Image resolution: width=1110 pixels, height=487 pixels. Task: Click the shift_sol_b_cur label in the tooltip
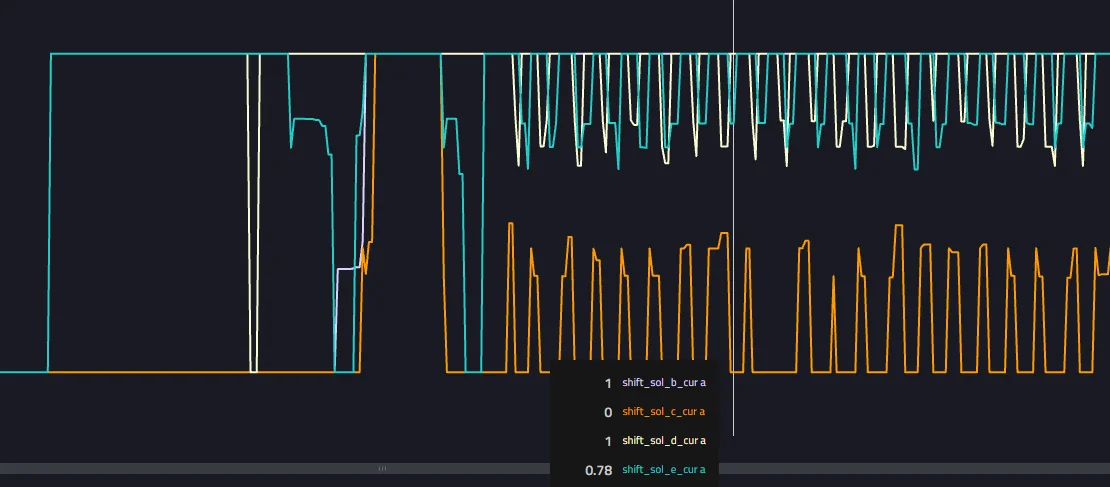(663, 383)
